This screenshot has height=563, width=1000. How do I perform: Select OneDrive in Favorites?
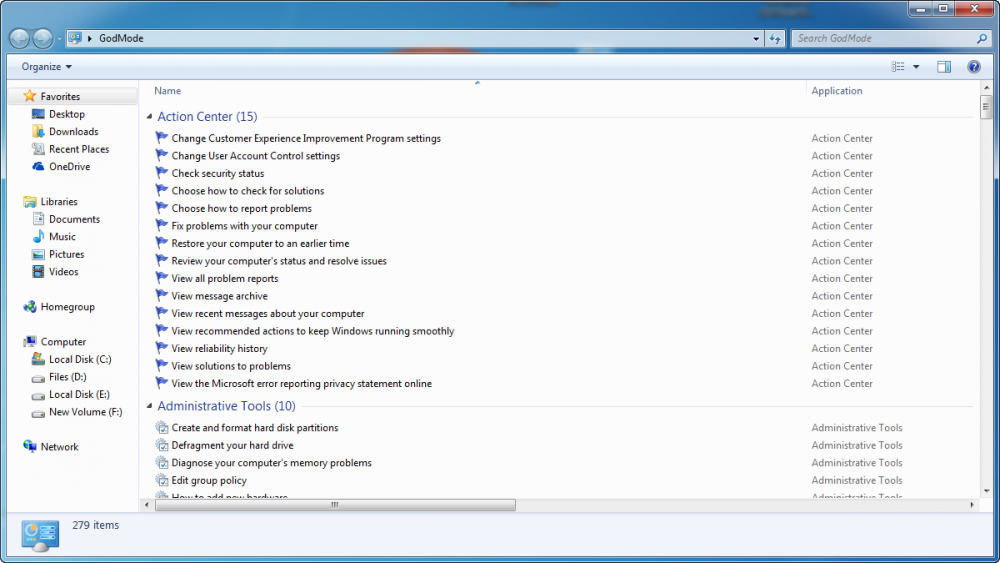coord(69,167)
